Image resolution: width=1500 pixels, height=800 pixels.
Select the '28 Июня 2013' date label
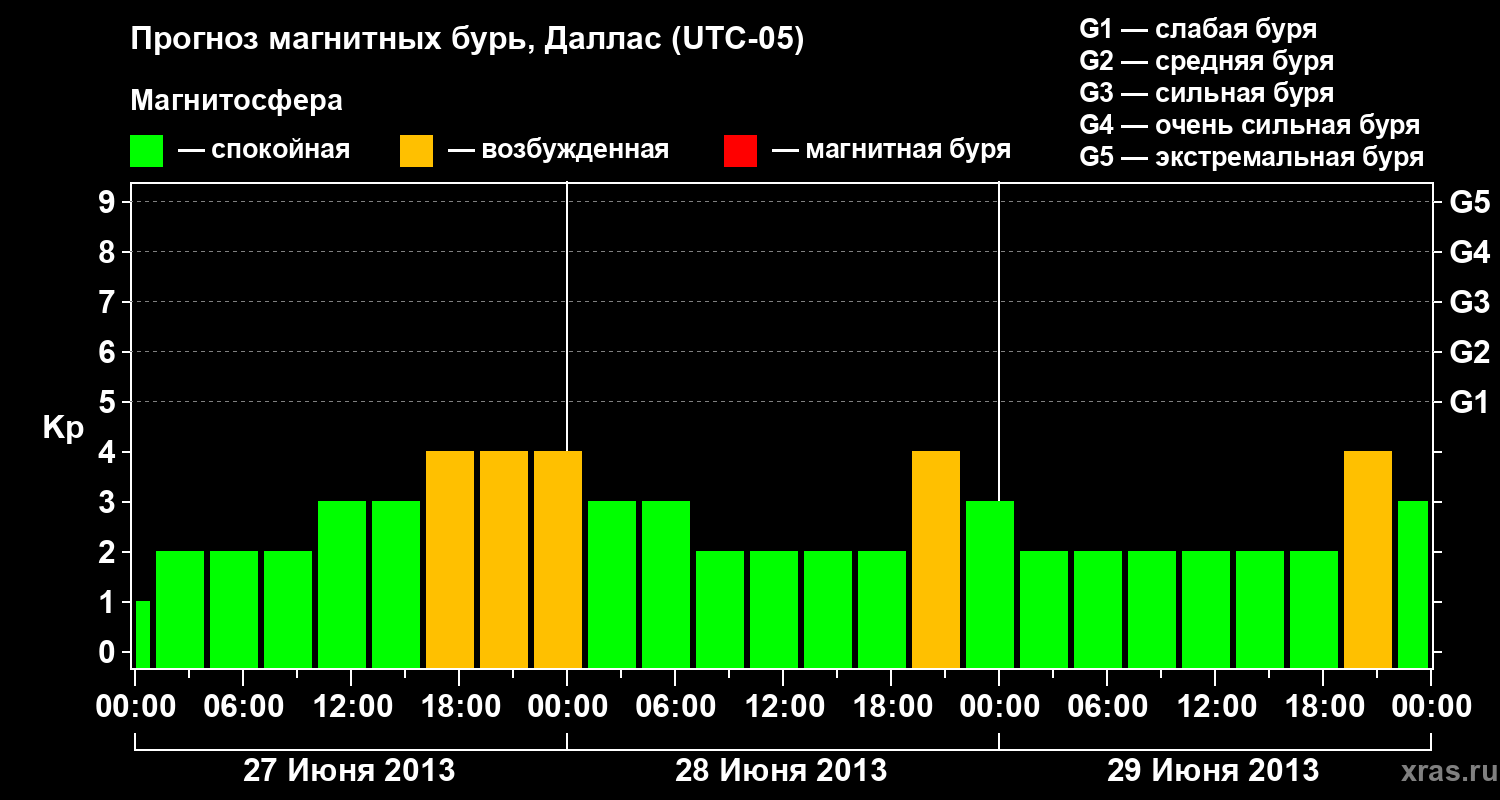(x=781, y=771)
